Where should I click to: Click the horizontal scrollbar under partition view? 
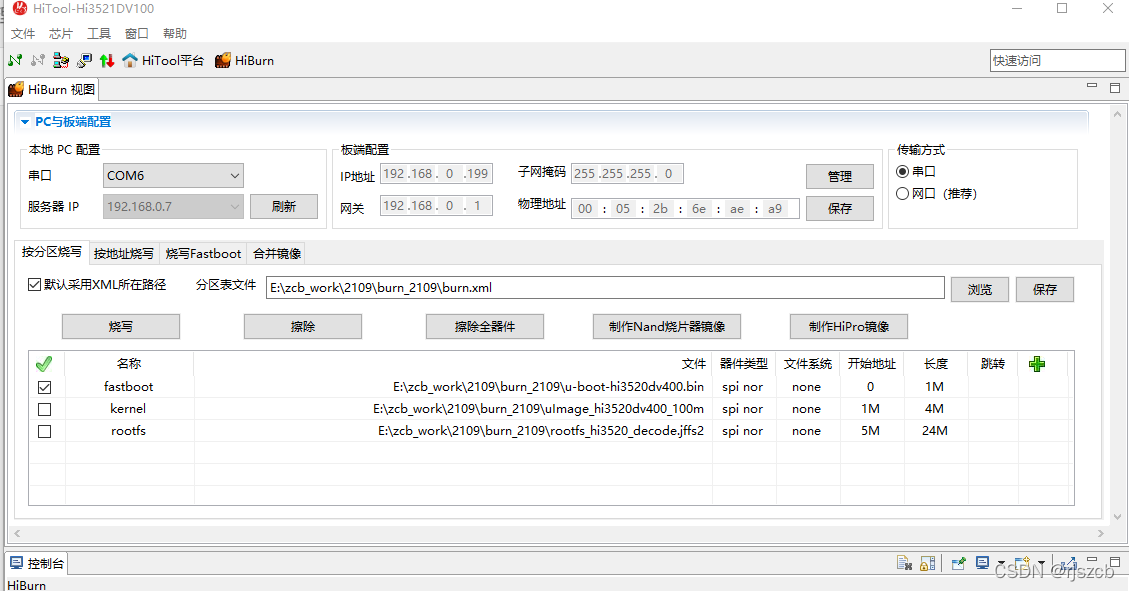(559, 533)
